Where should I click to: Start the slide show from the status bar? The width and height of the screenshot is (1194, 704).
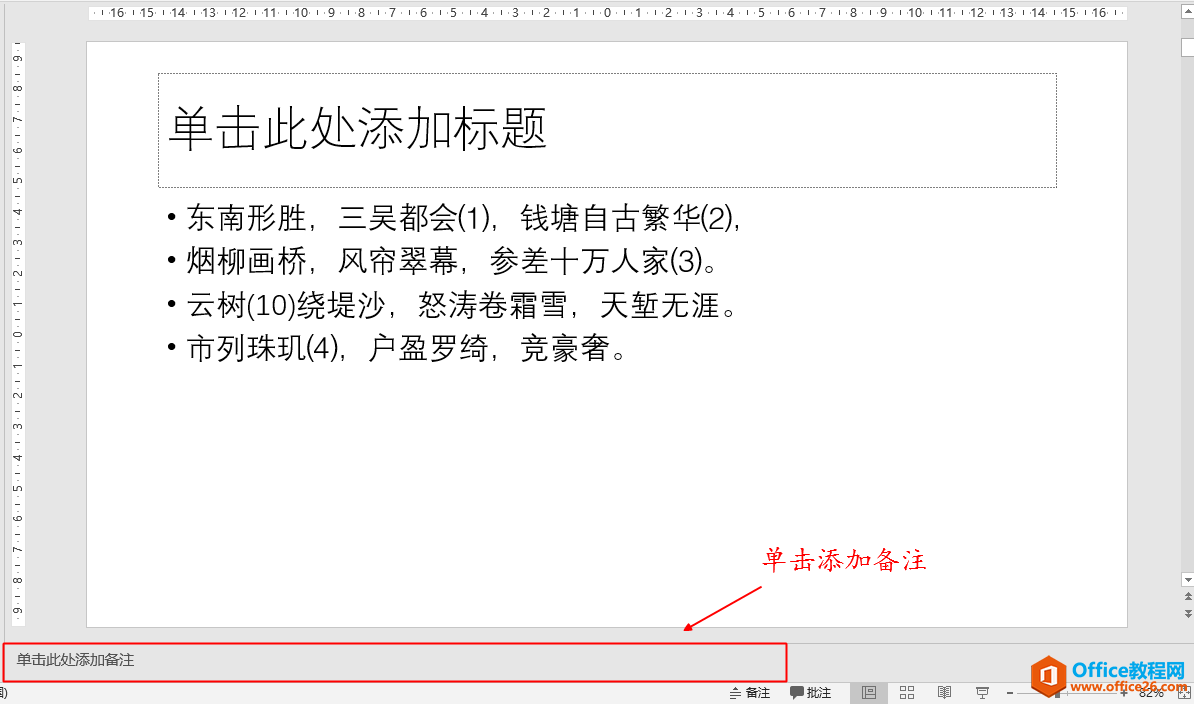[x=982, y=693]
